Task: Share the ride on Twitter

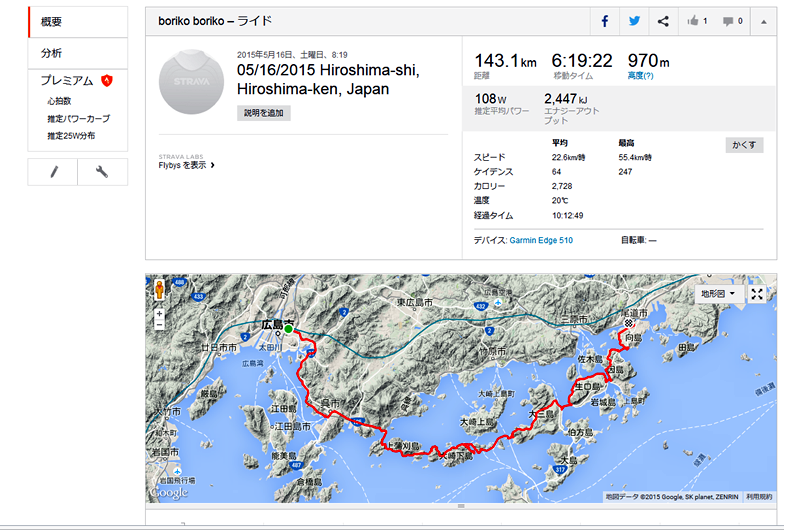Action: pyautogui.click(x=634, y=21)
